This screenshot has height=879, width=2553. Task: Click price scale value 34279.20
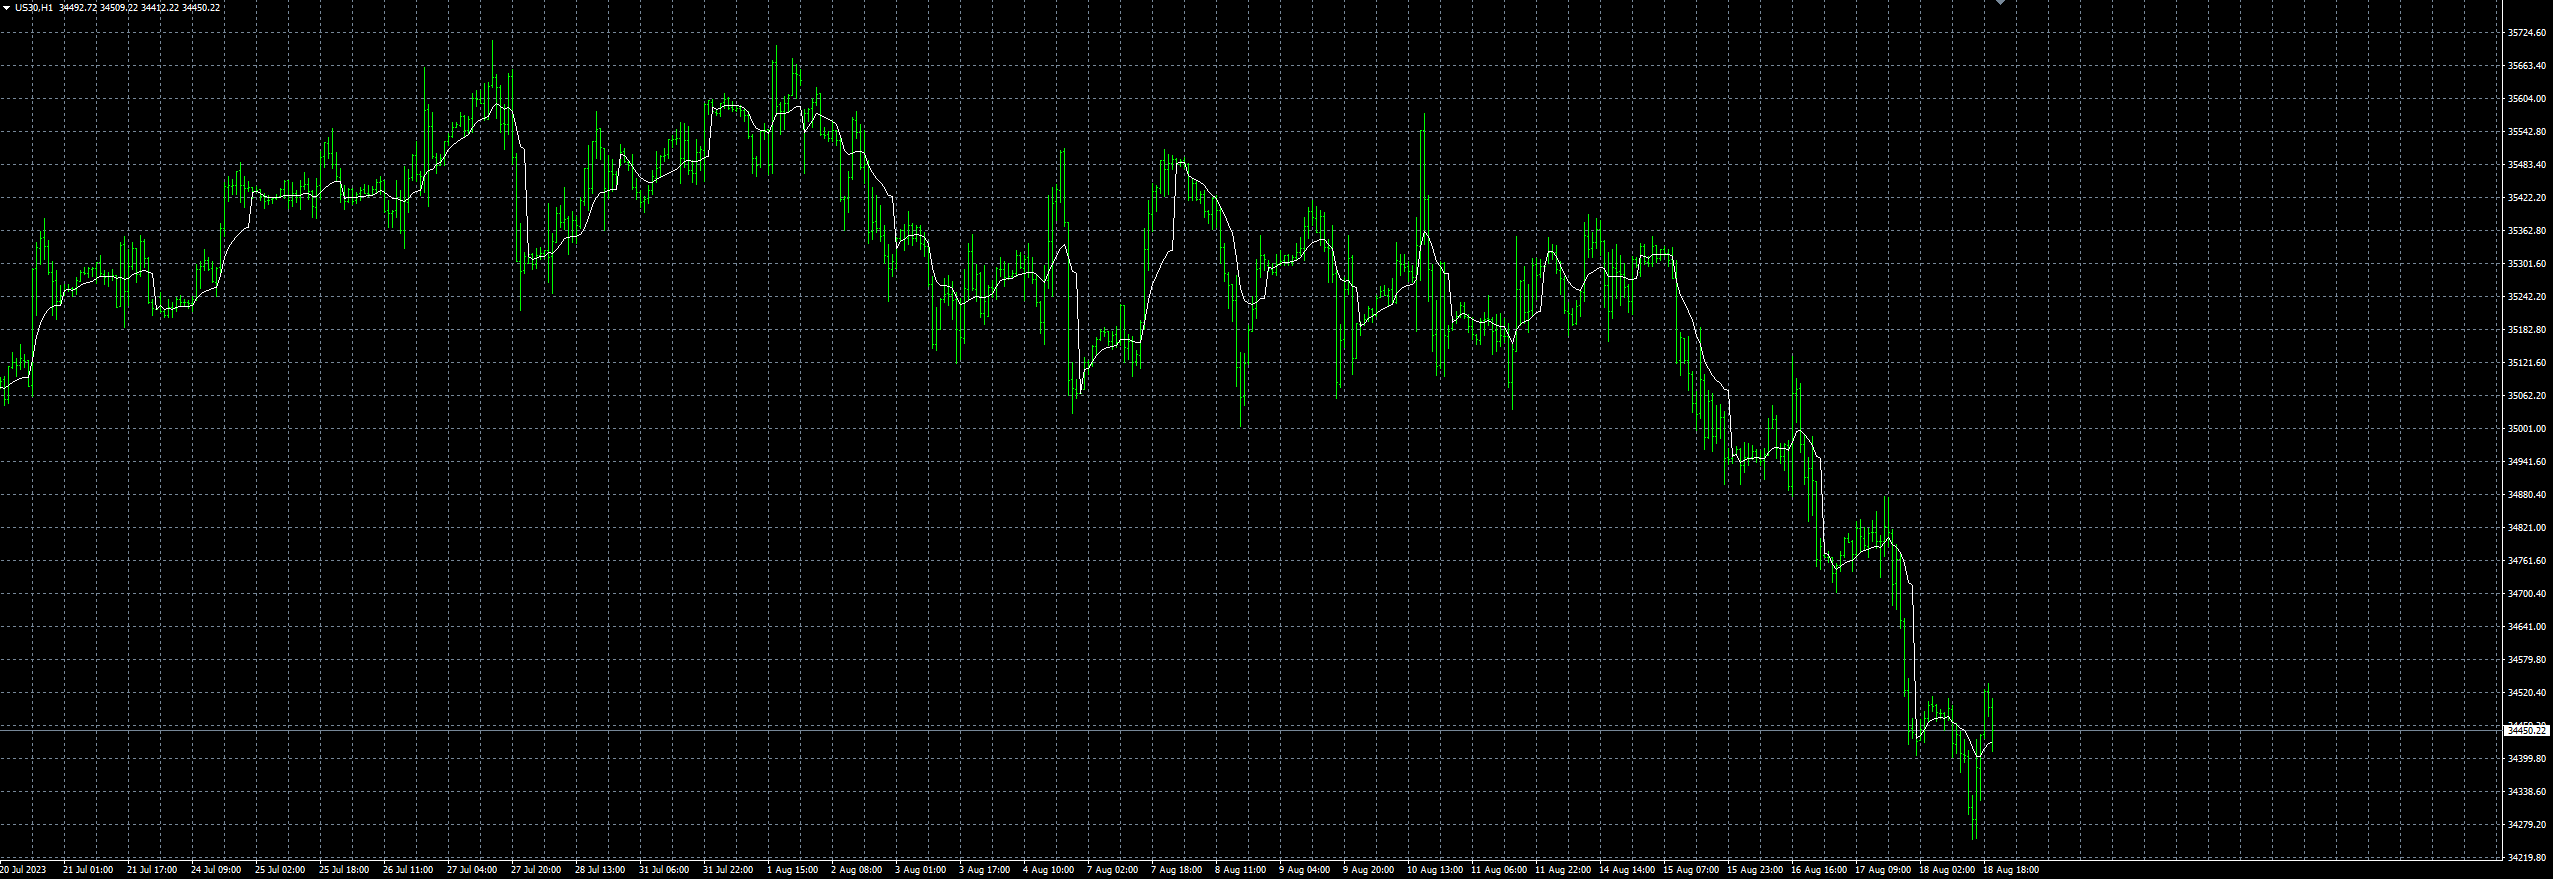[2526, 825]
